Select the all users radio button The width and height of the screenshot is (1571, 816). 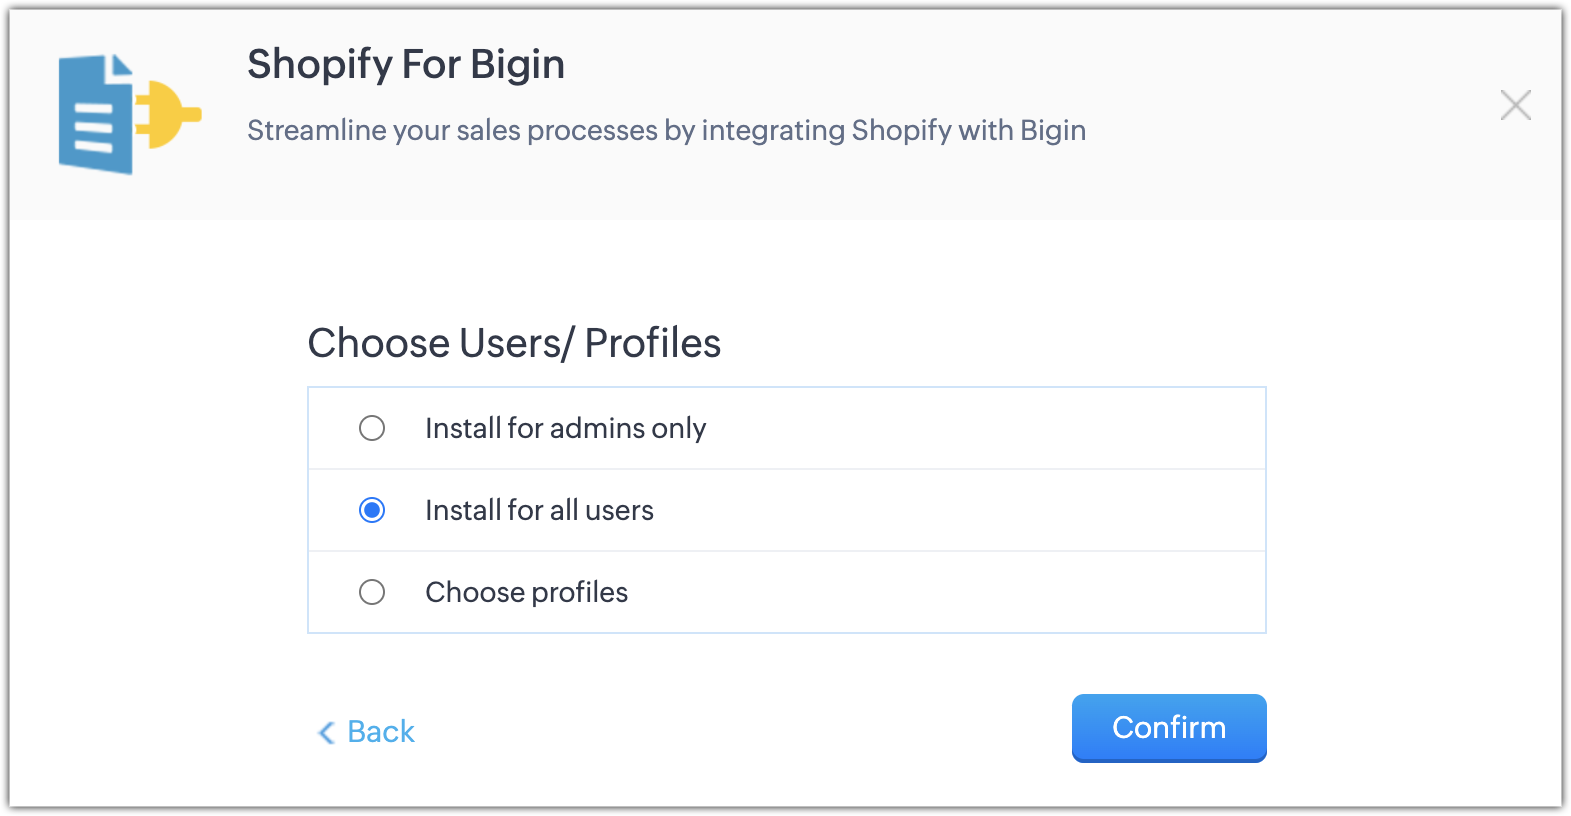click(372, 510)
